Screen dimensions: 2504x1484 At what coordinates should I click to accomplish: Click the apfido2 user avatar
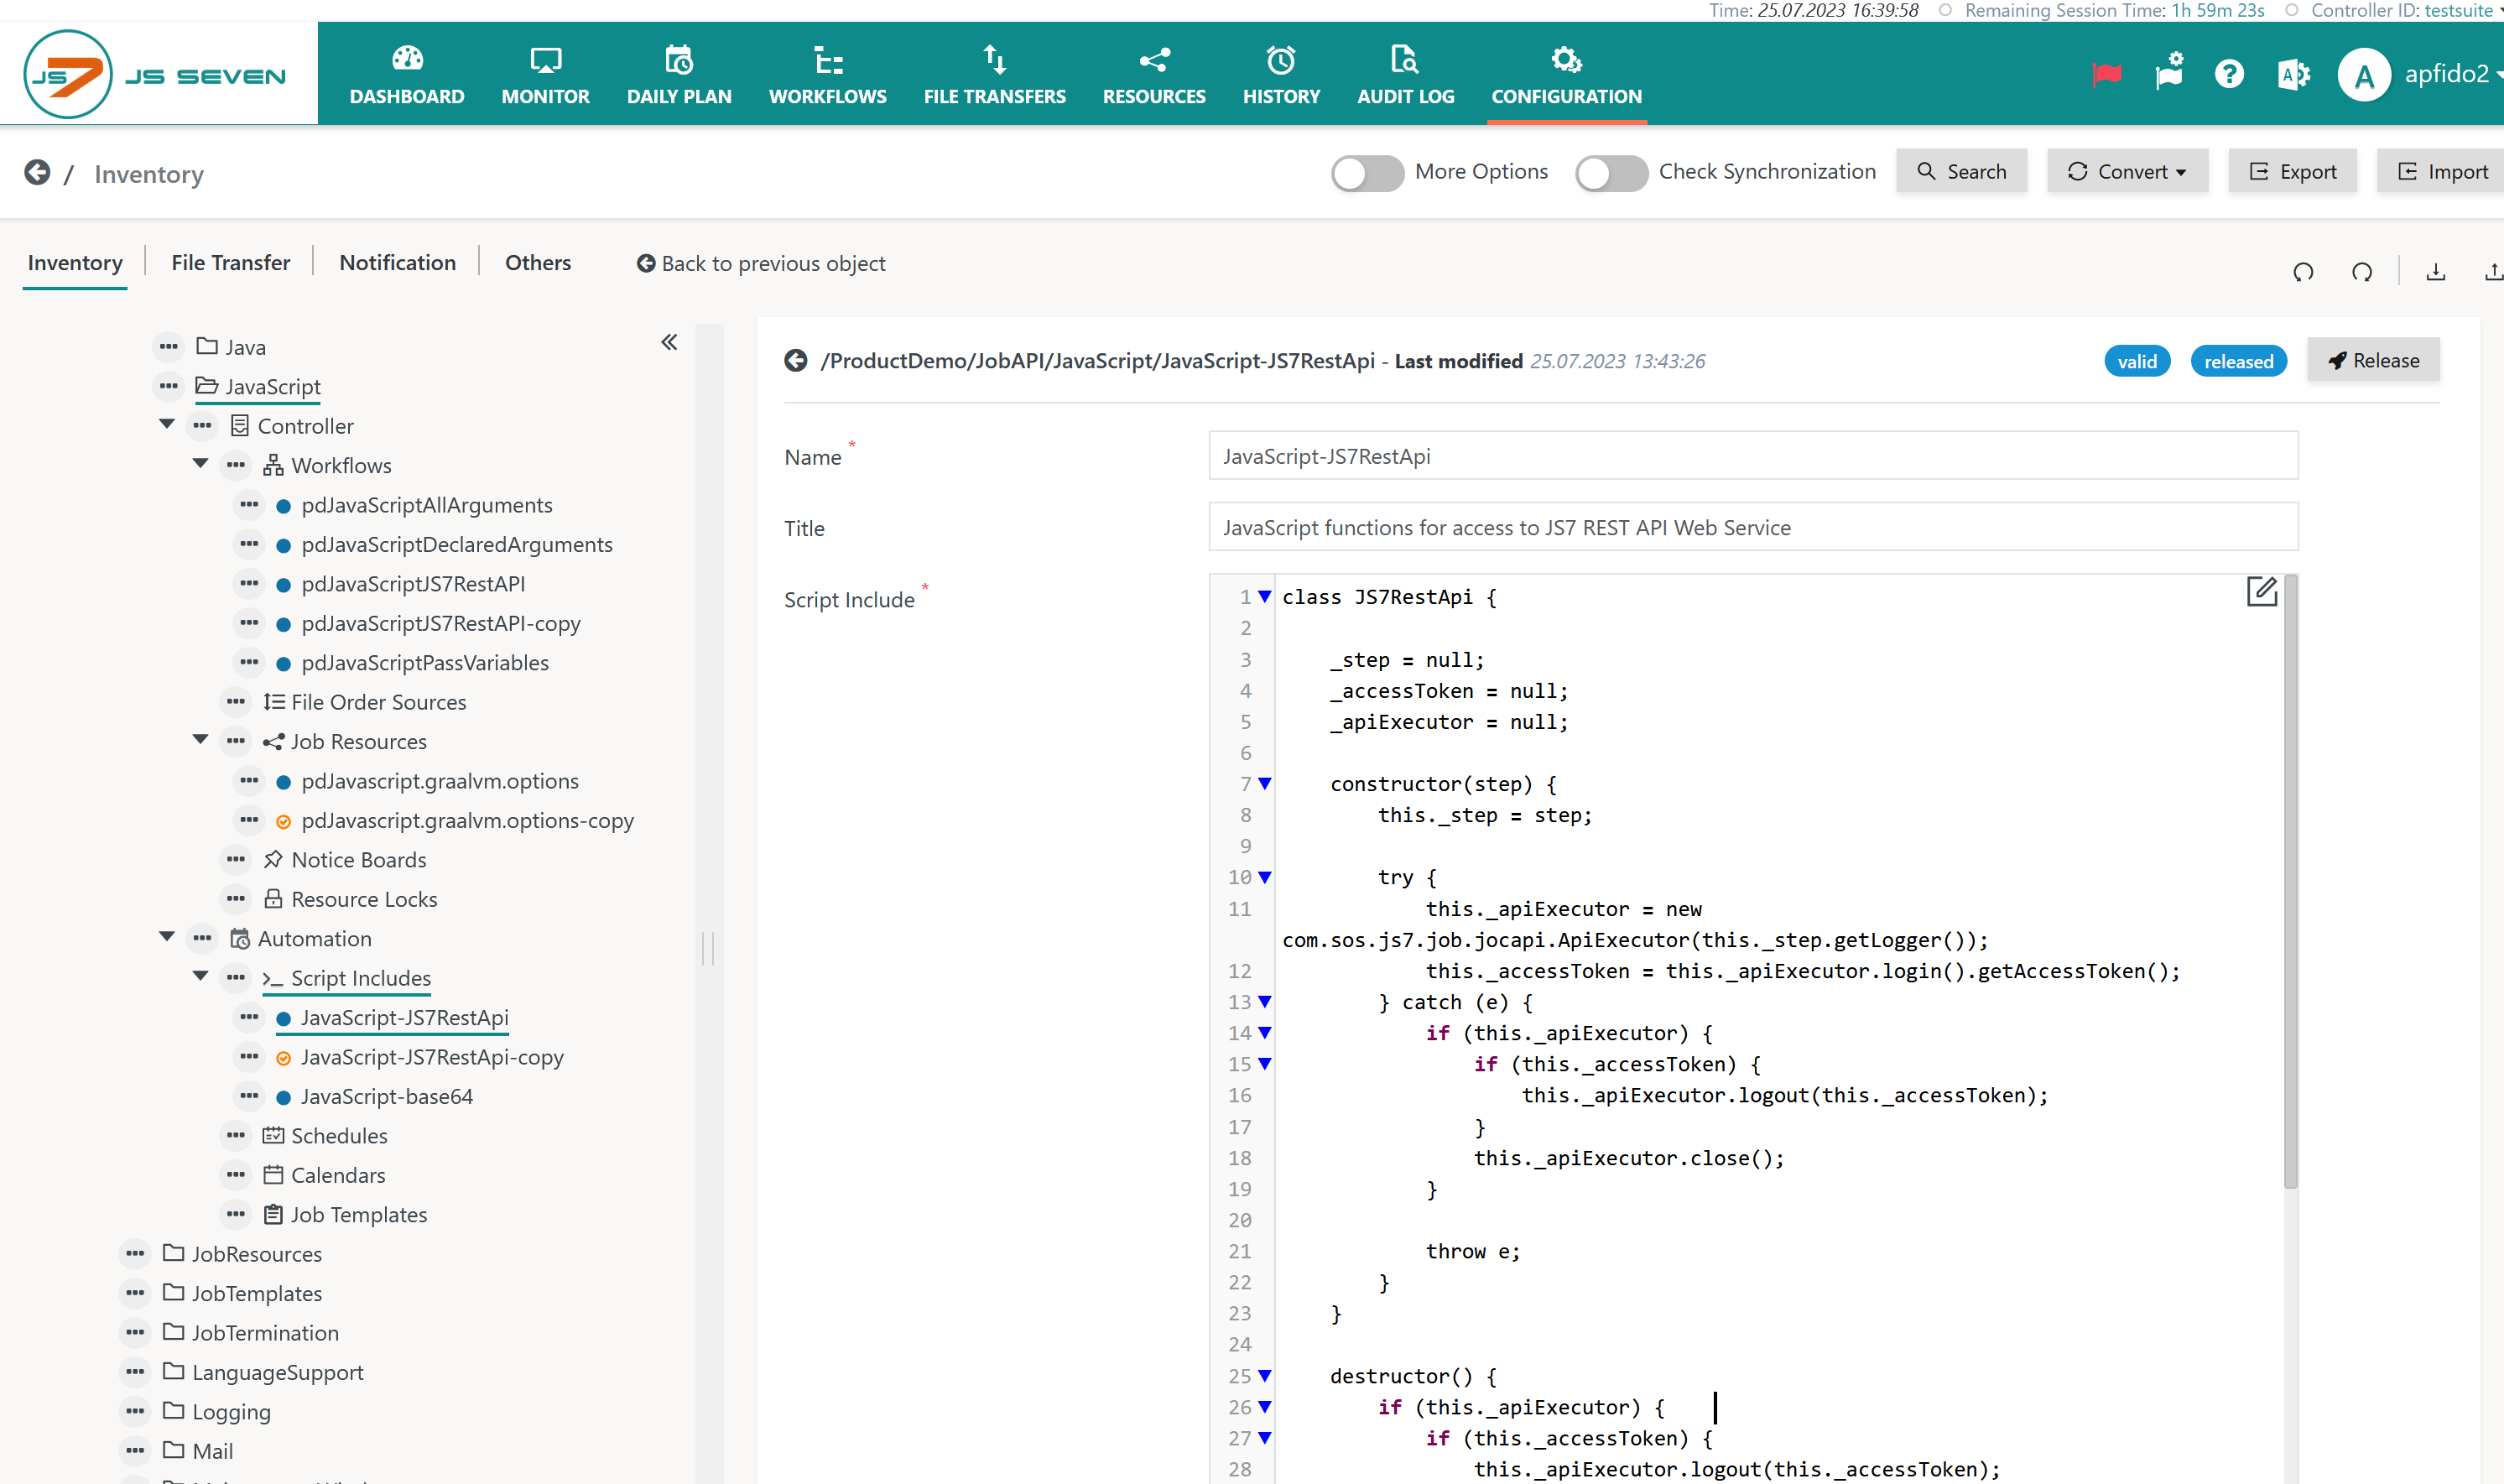[2364, 74]
